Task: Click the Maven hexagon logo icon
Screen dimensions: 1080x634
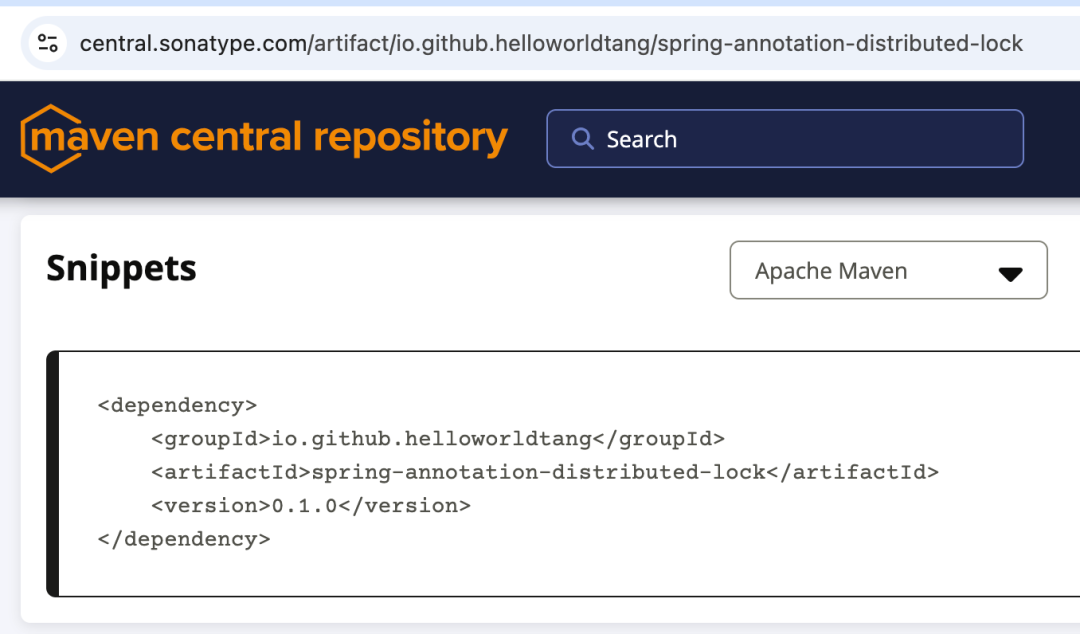Action: click(x=50, y=138)
